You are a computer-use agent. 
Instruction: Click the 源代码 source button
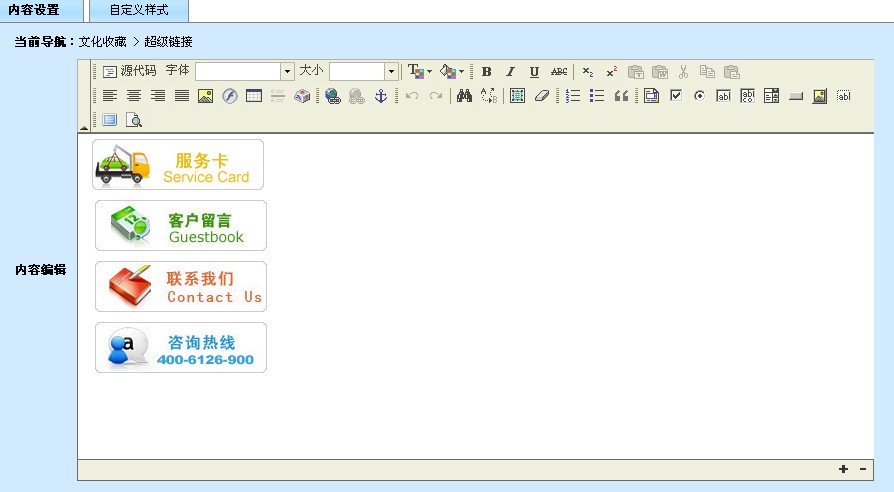click(x=129, y=72)
